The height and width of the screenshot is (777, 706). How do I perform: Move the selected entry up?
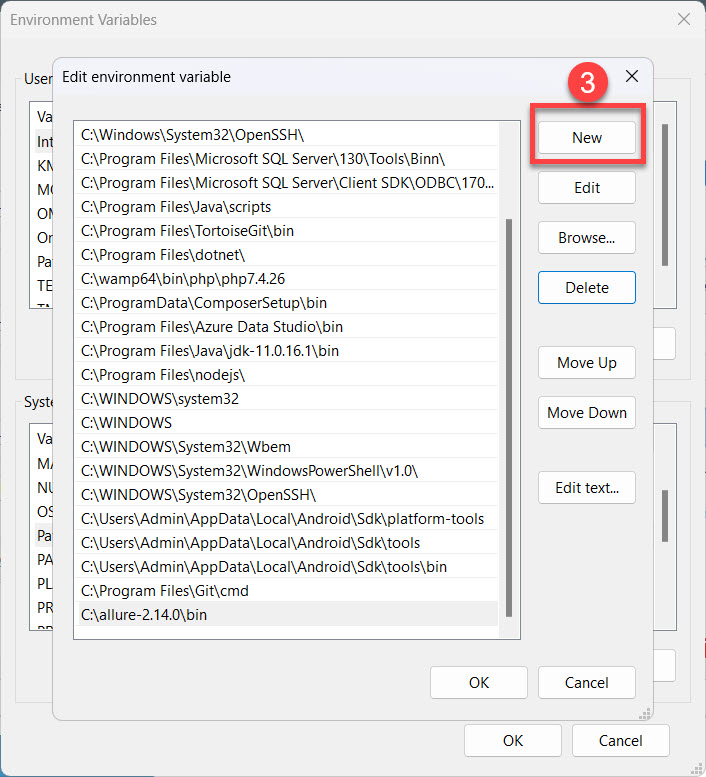586,363
